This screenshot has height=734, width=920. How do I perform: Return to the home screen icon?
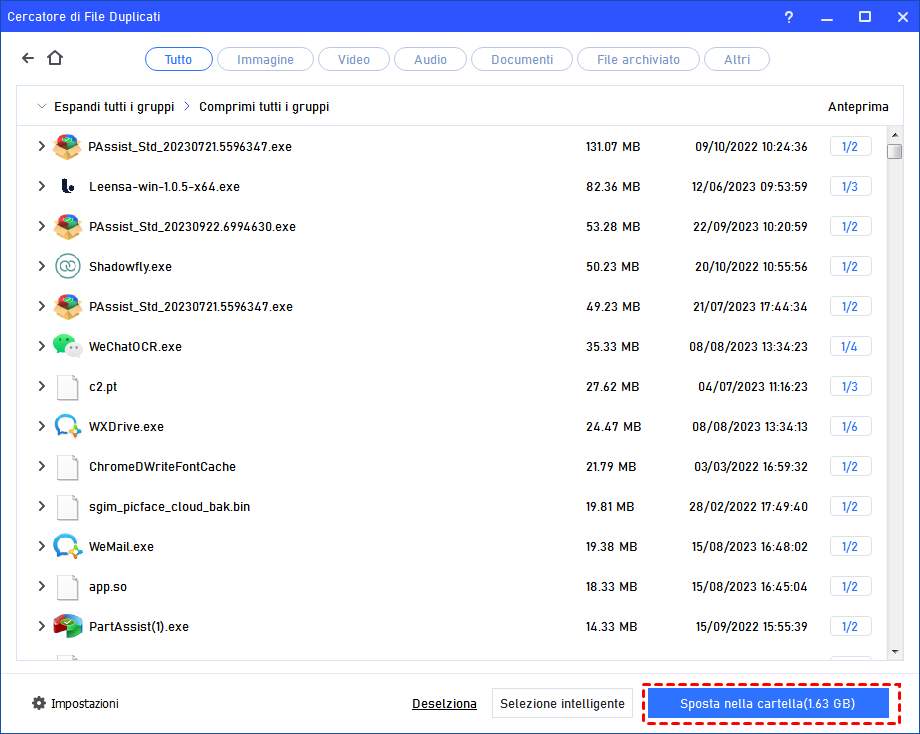(55, 57)
